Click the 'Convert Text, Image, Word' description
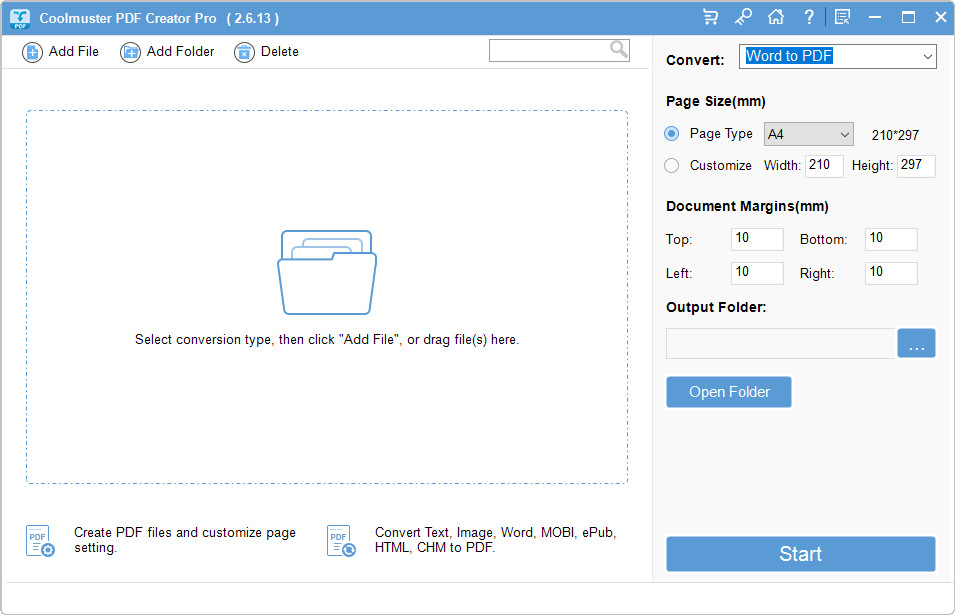Image resolution: width=955 pixels, height=615 pixels. click(496, 540)
